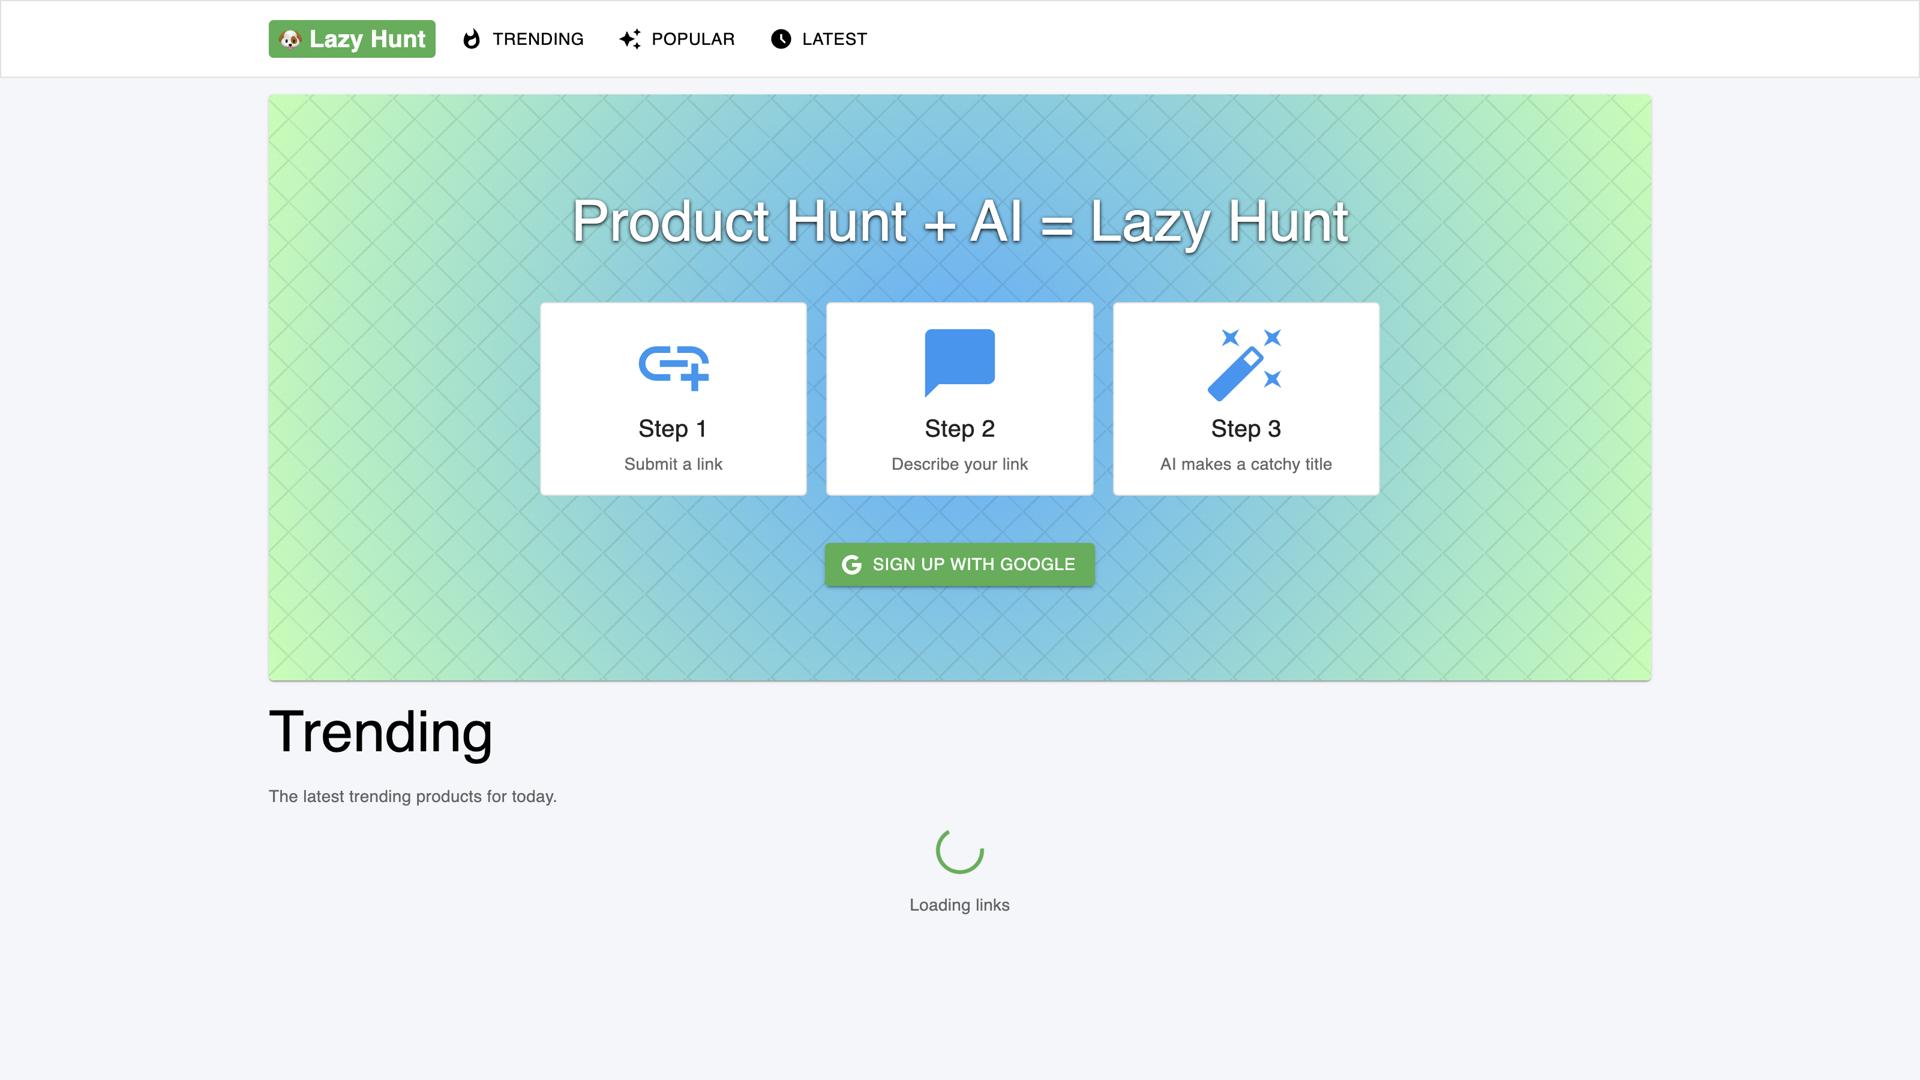Click the Loading links status text

click(959, 904)
